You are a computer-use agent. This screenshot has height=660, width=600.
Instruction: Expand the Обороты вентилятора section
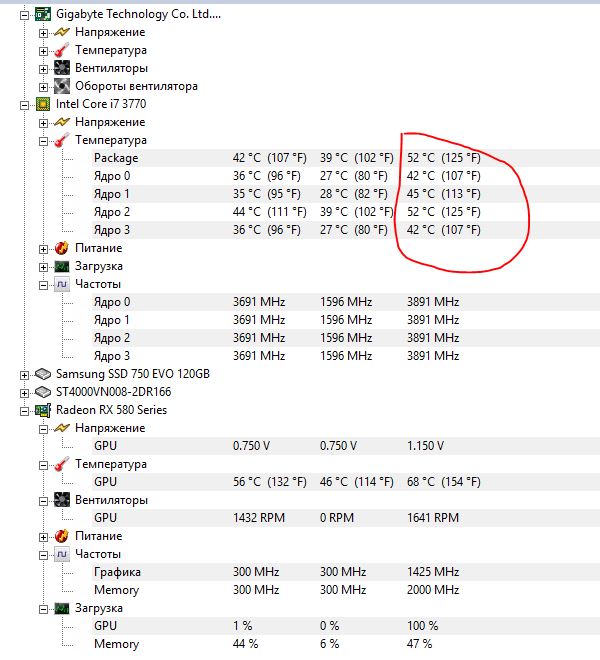(x=43, y=86)
